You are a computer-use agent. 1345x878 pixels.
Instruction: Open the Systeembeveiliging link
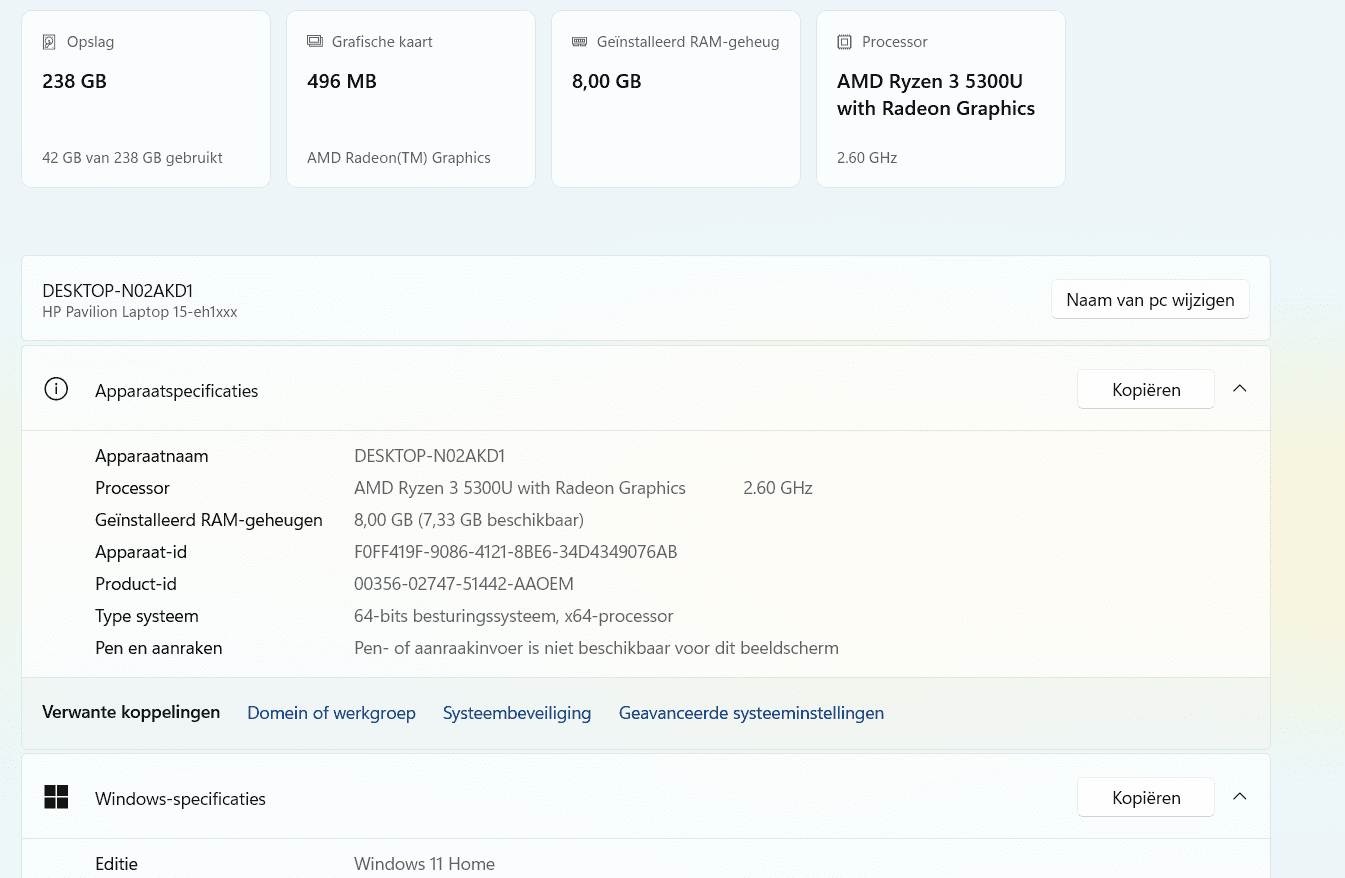(x=517, y=713)
